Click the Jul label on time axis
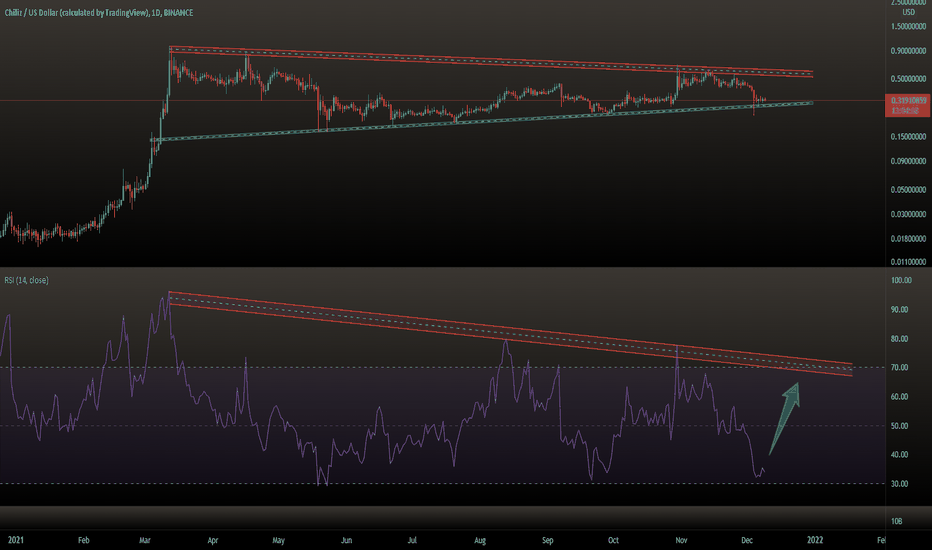932x550 pixels. [412, 540]
